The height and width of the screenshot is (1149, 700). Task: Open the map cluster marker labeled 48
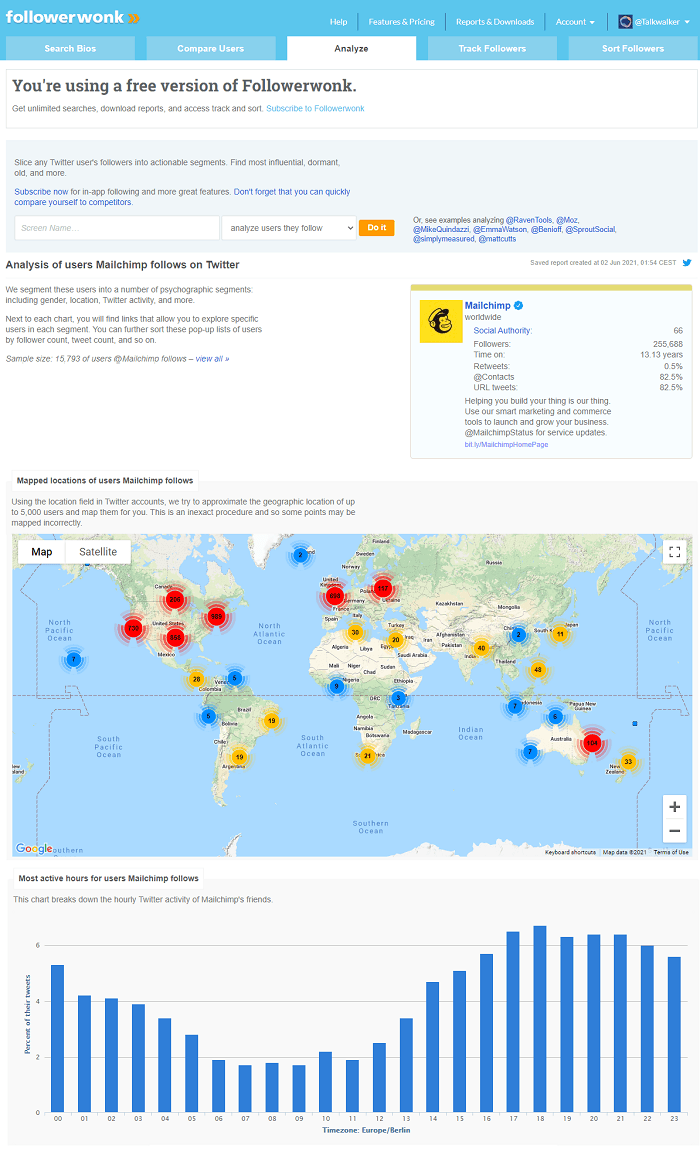click(x=538, y=669)
